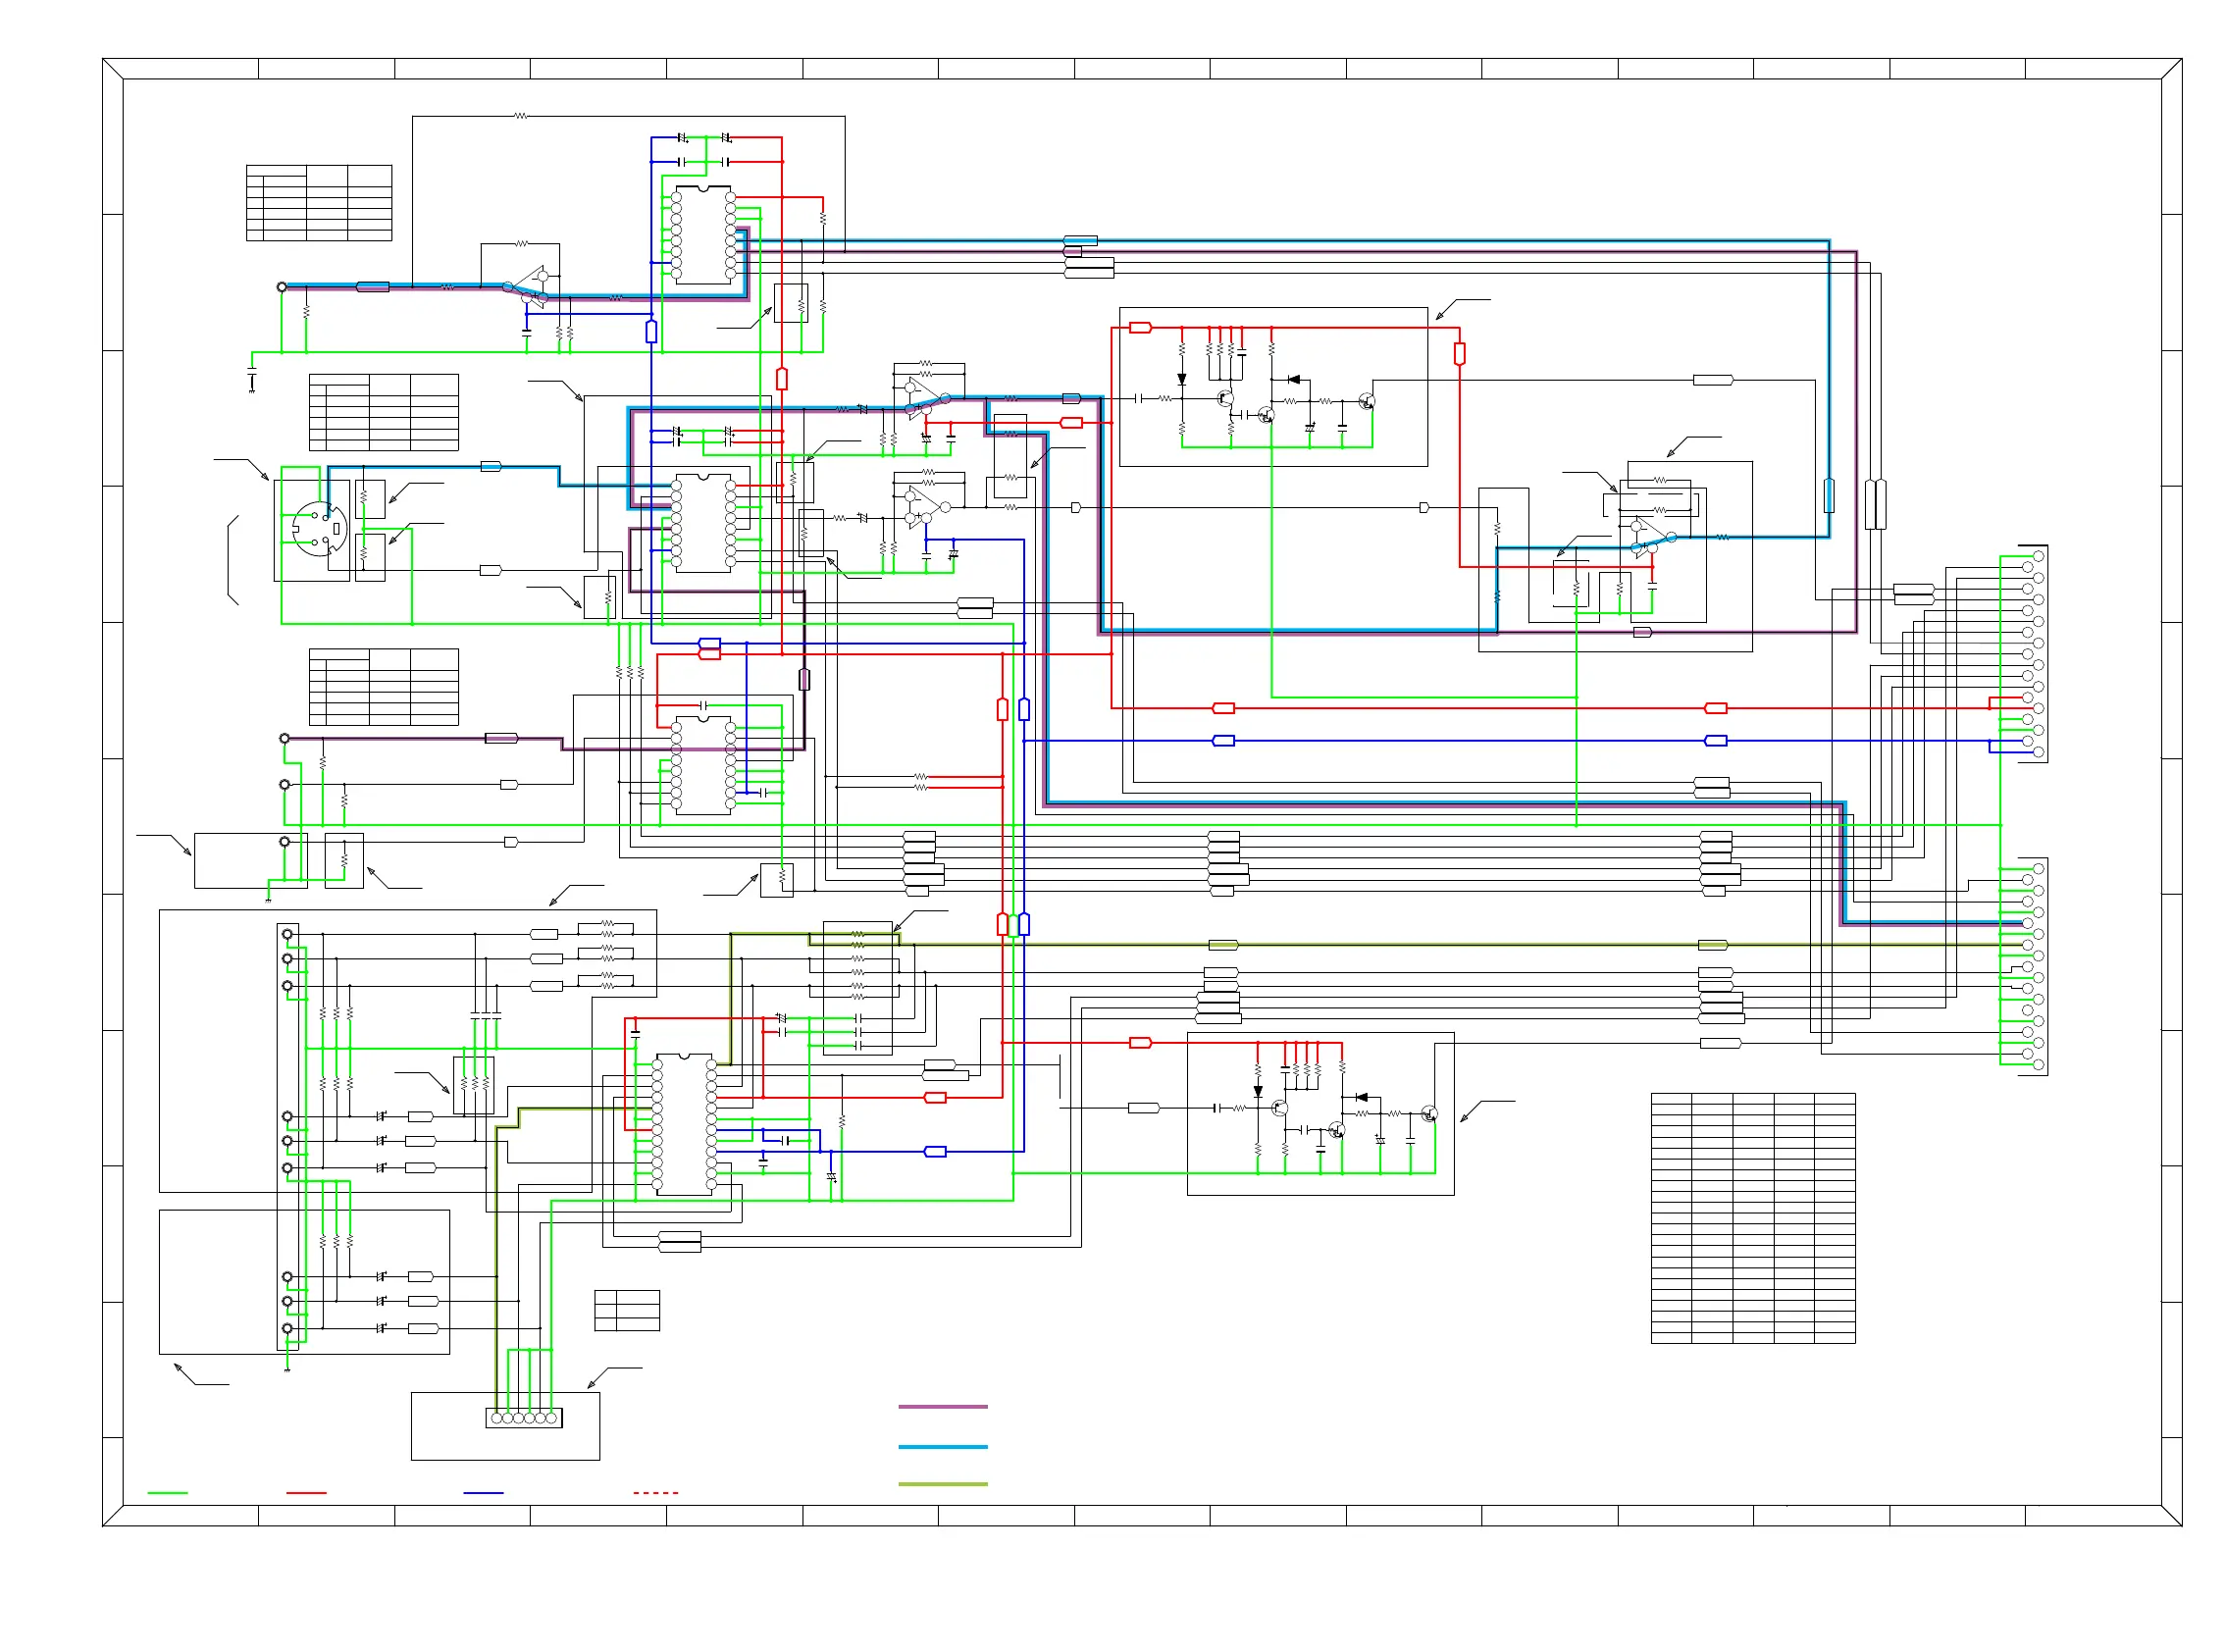This screenshot has height=1652, width=2225.
Task: Click the tiny two-column table near the bottom center
Action: 627,1310
